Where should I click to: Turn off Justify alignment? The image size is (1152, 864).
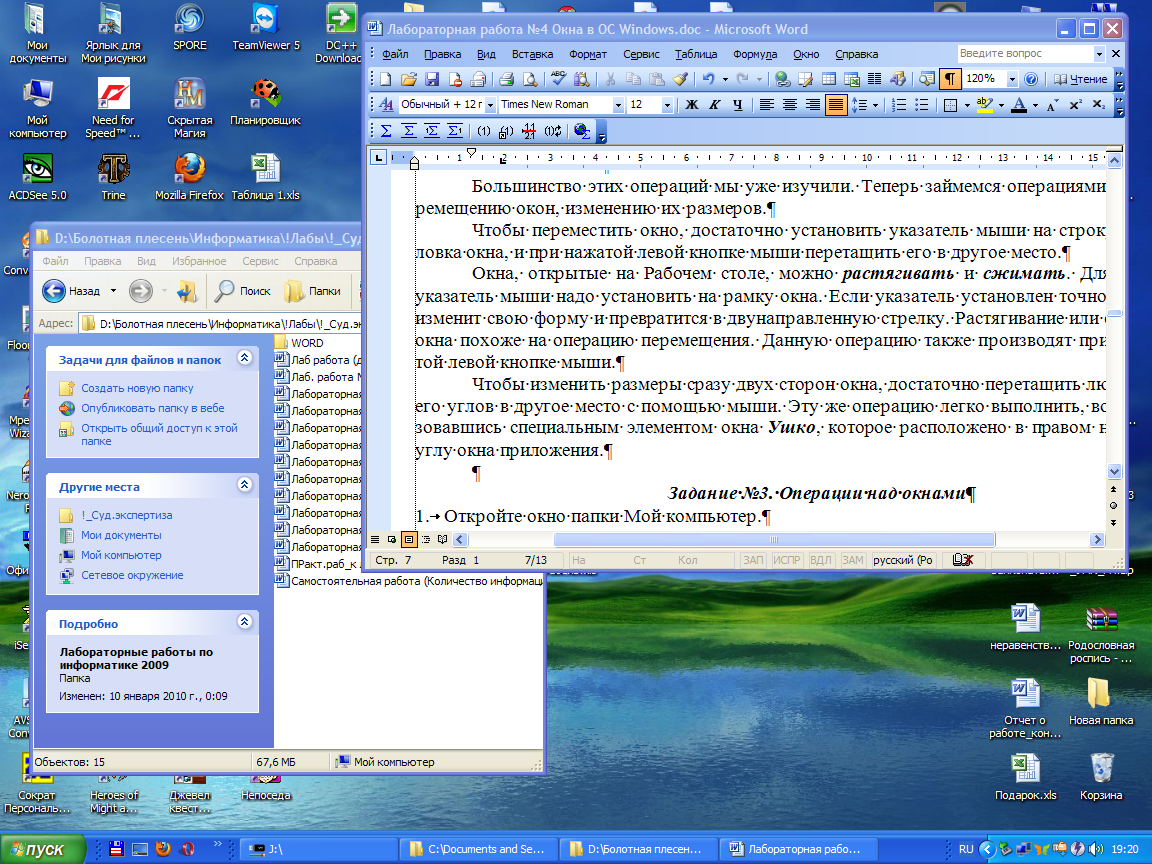tap(835, 105)
